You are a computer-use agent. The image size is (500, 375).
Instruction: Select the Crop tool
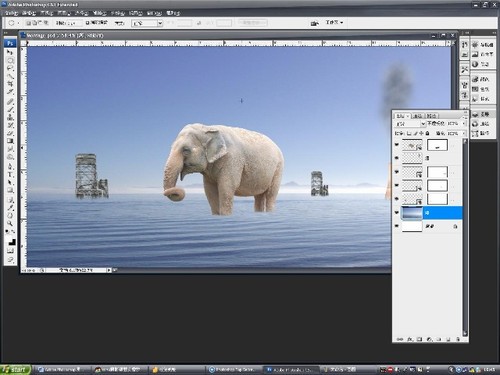(x=10, y=85)
